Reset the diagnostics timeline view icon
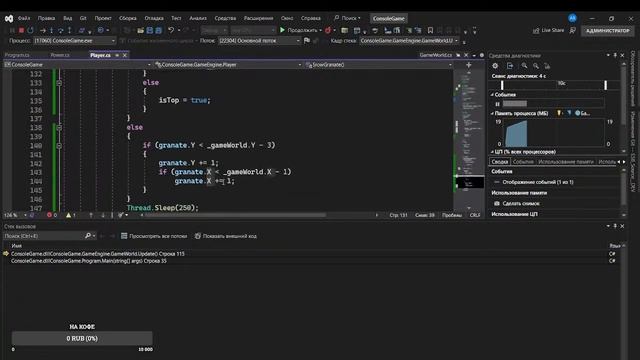 547,66
